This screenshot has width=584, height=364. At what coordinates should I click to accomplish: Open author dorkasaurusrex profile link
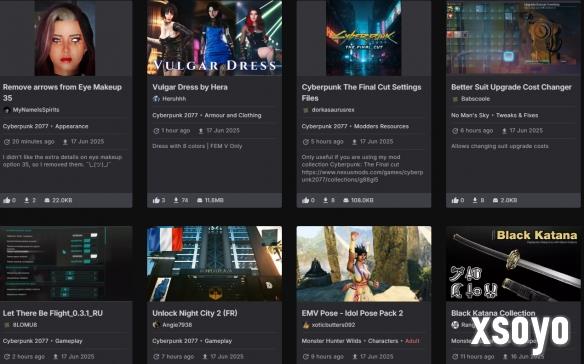click(333, 110)
